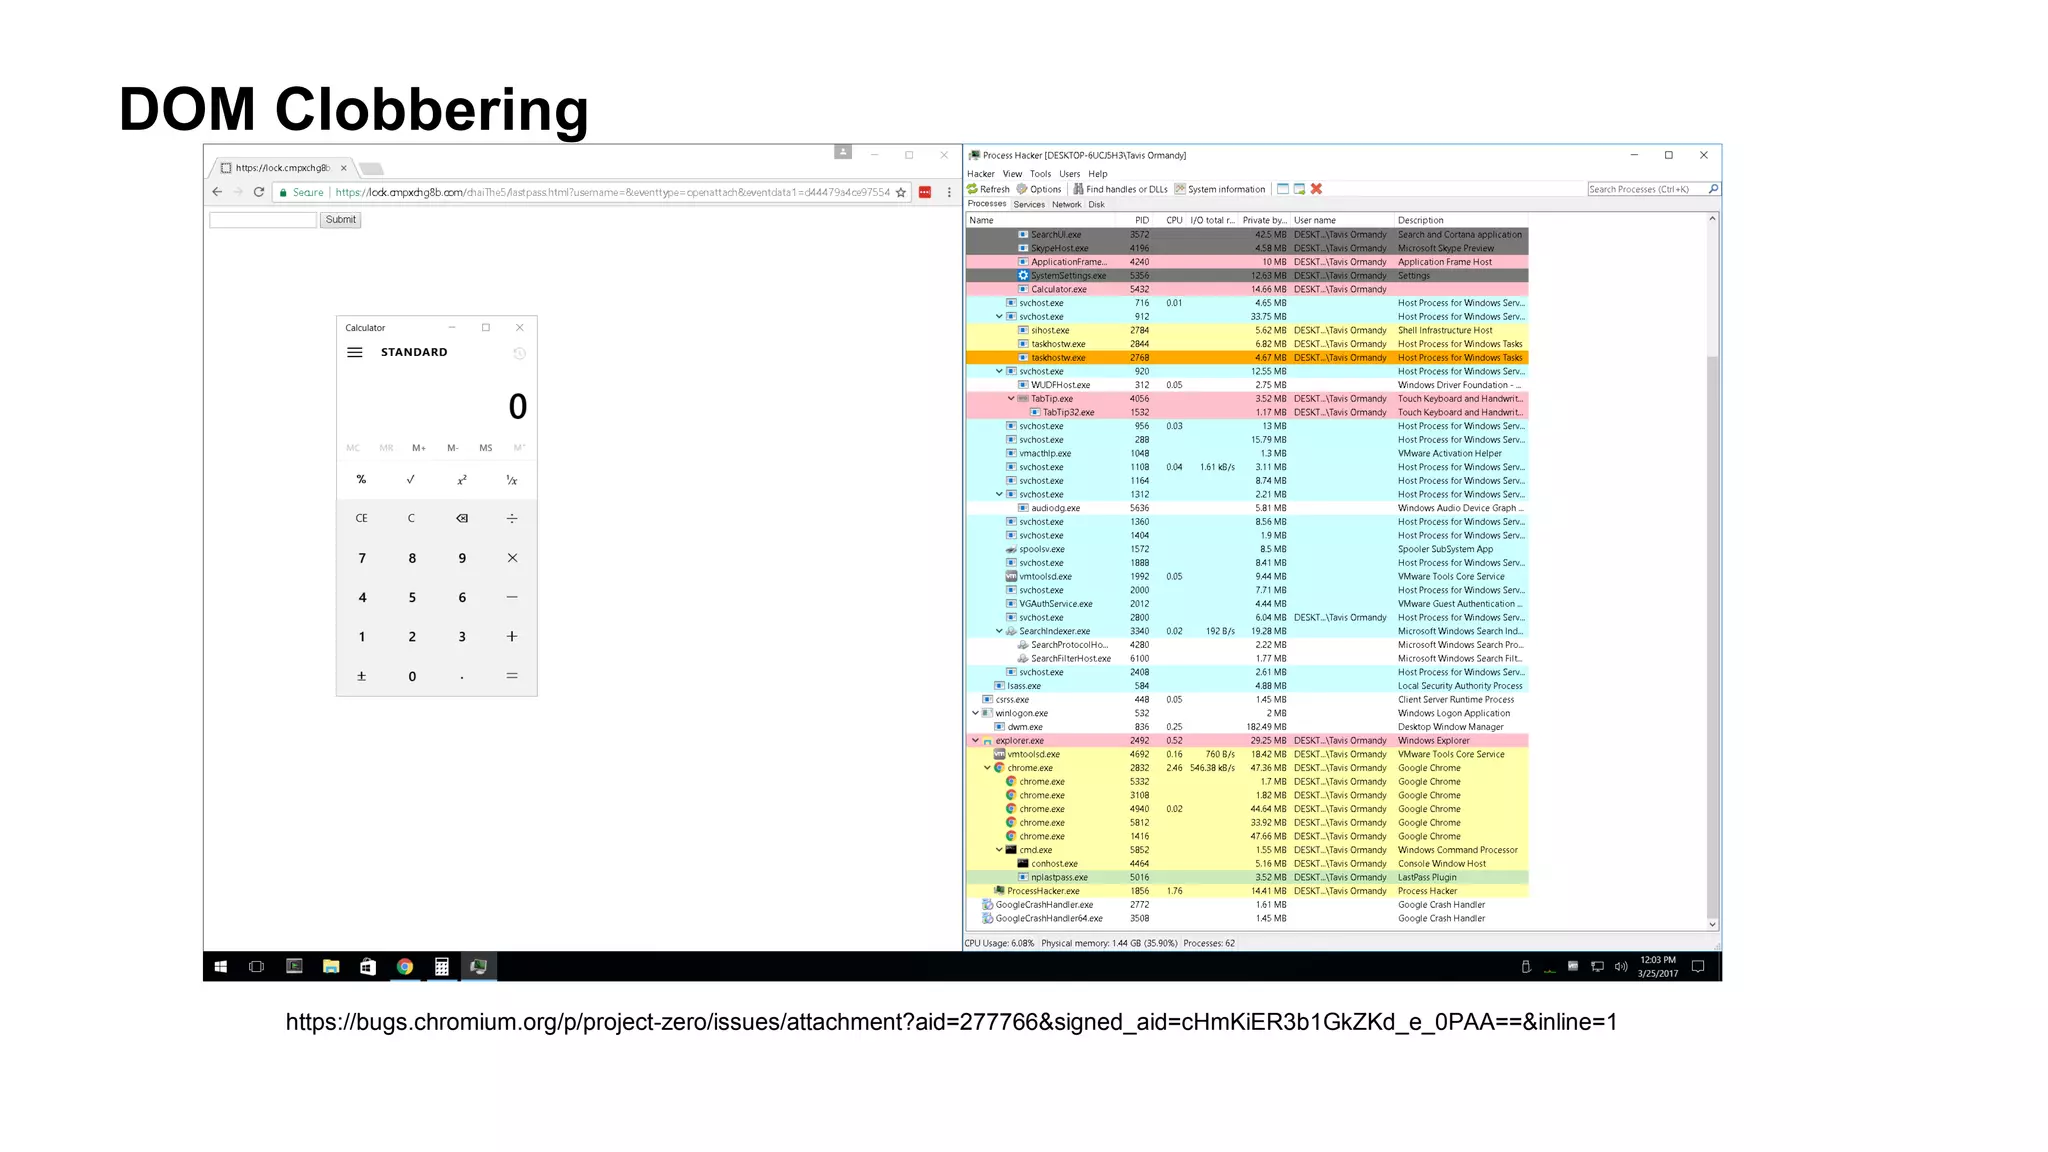Collapse the cmd.exe tree node

(999, 850)
